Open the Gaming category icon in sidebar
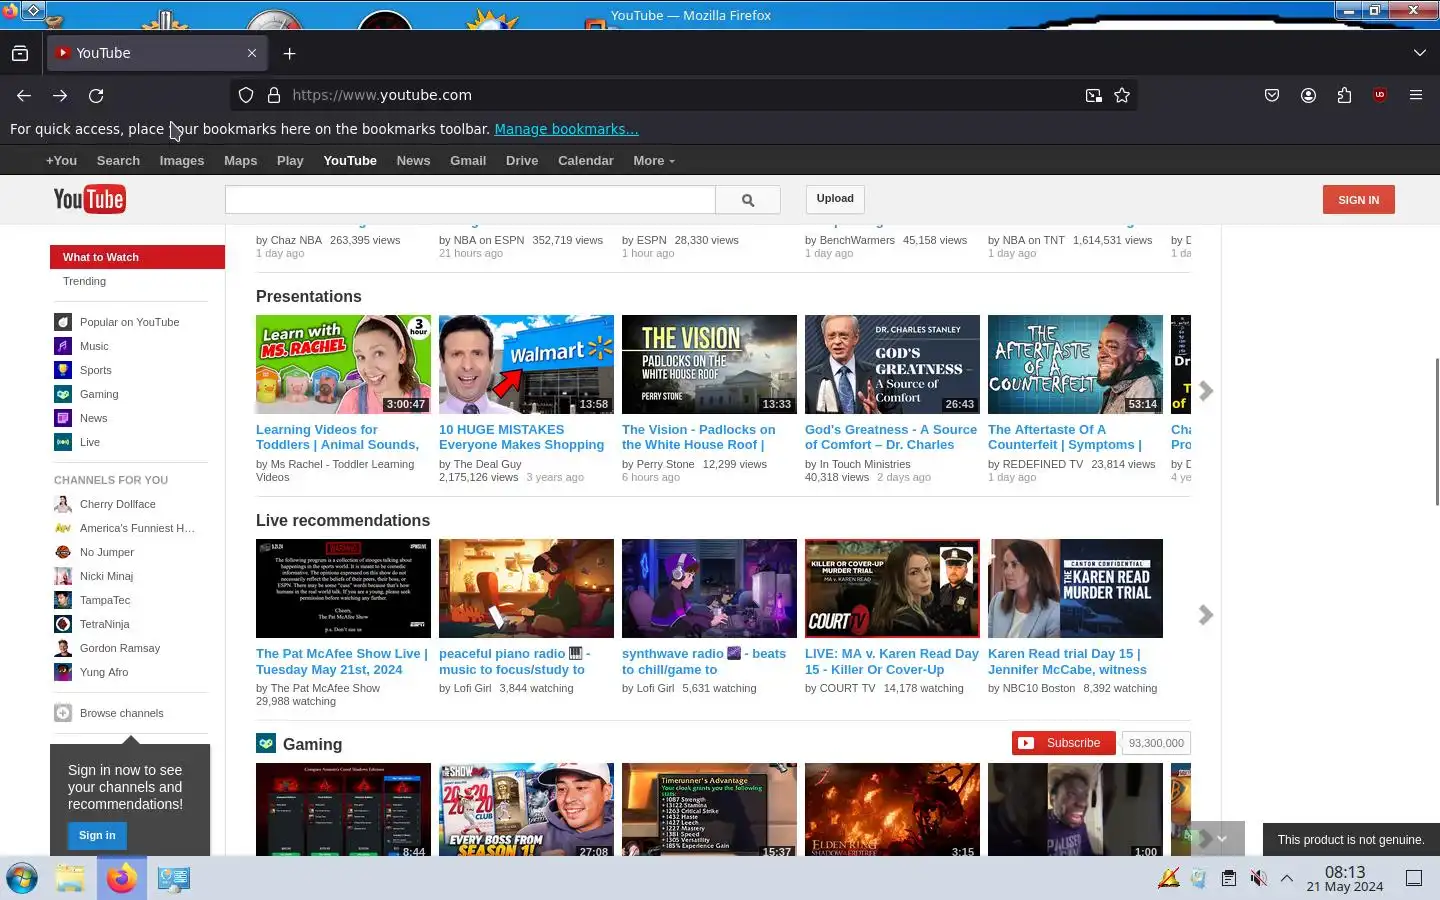Screen dimensions: 1440x900 (x=63, y=394)
